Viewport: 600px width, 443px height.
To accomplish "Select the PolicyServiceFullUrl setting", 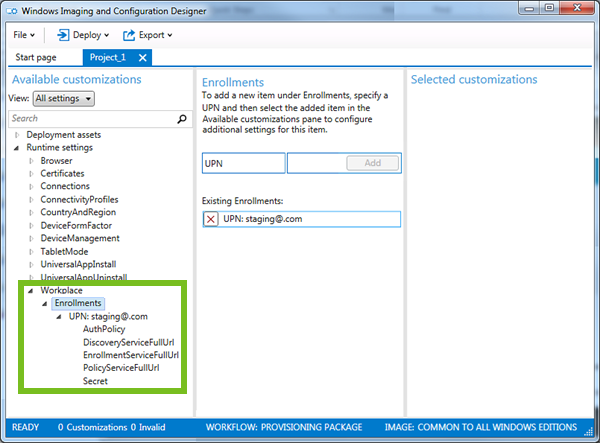I will point(121,368).
